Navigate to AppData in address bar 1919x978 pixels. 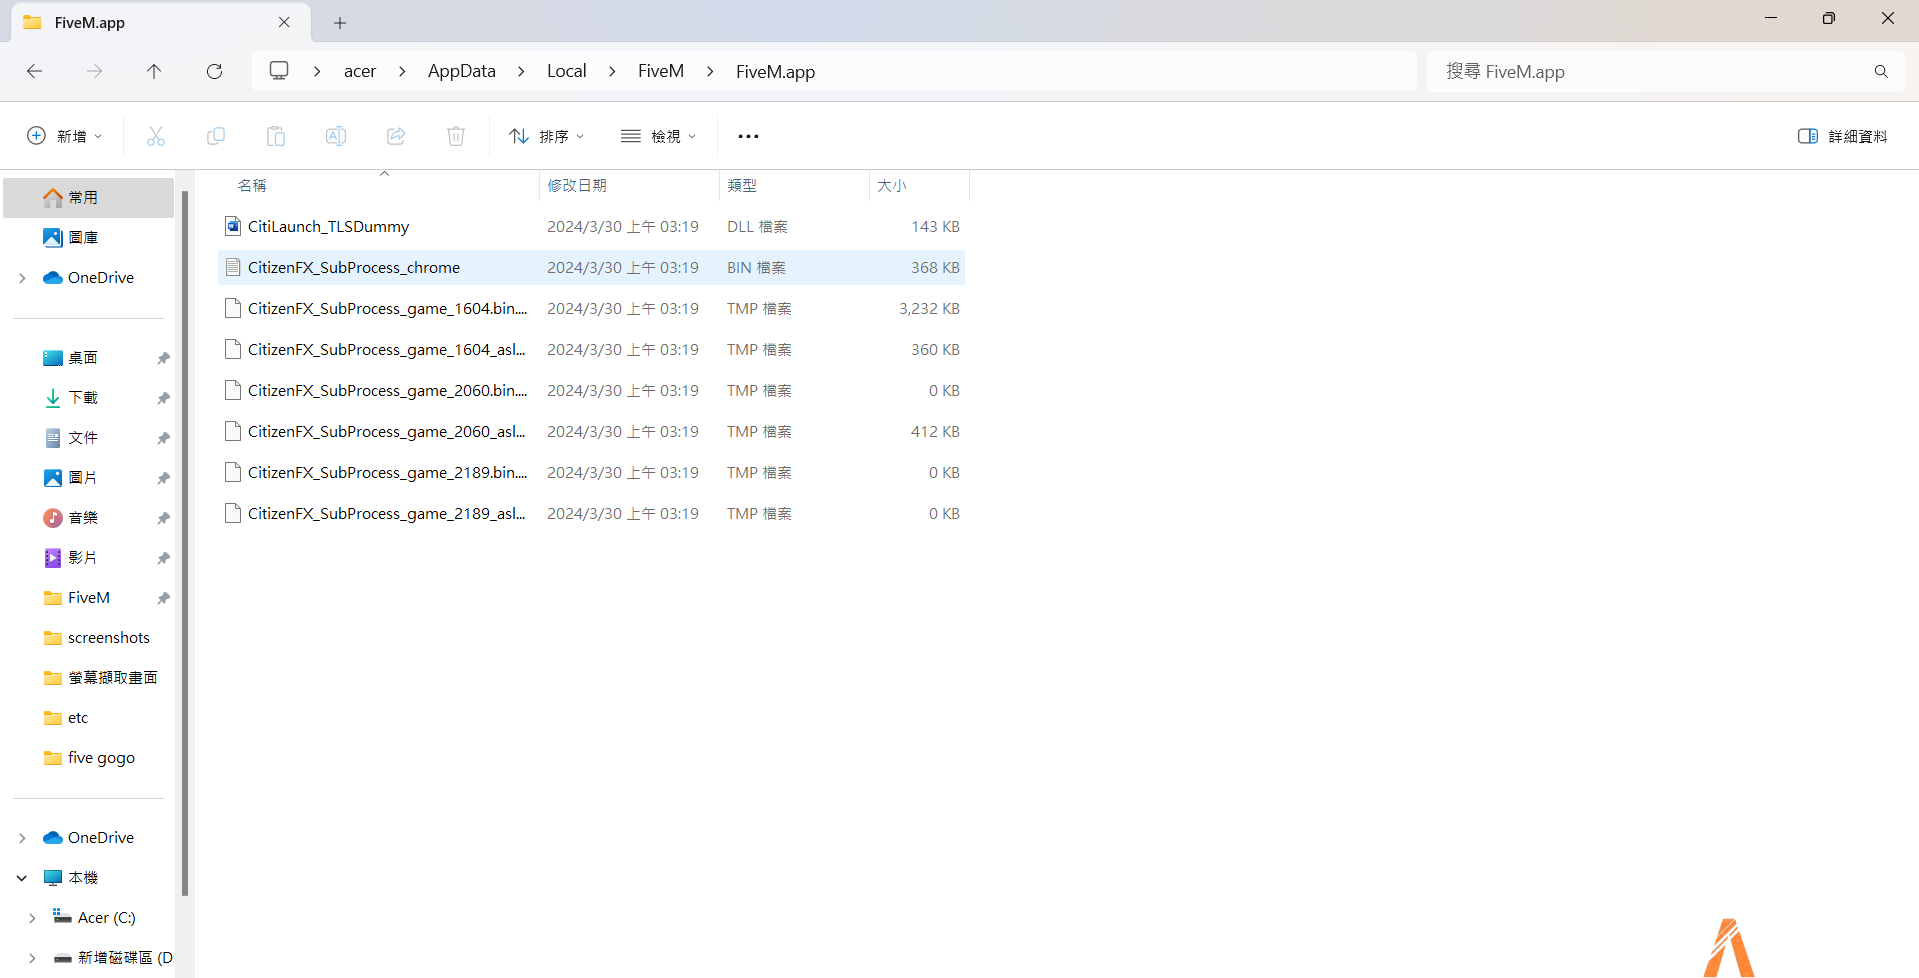(462, 71)
